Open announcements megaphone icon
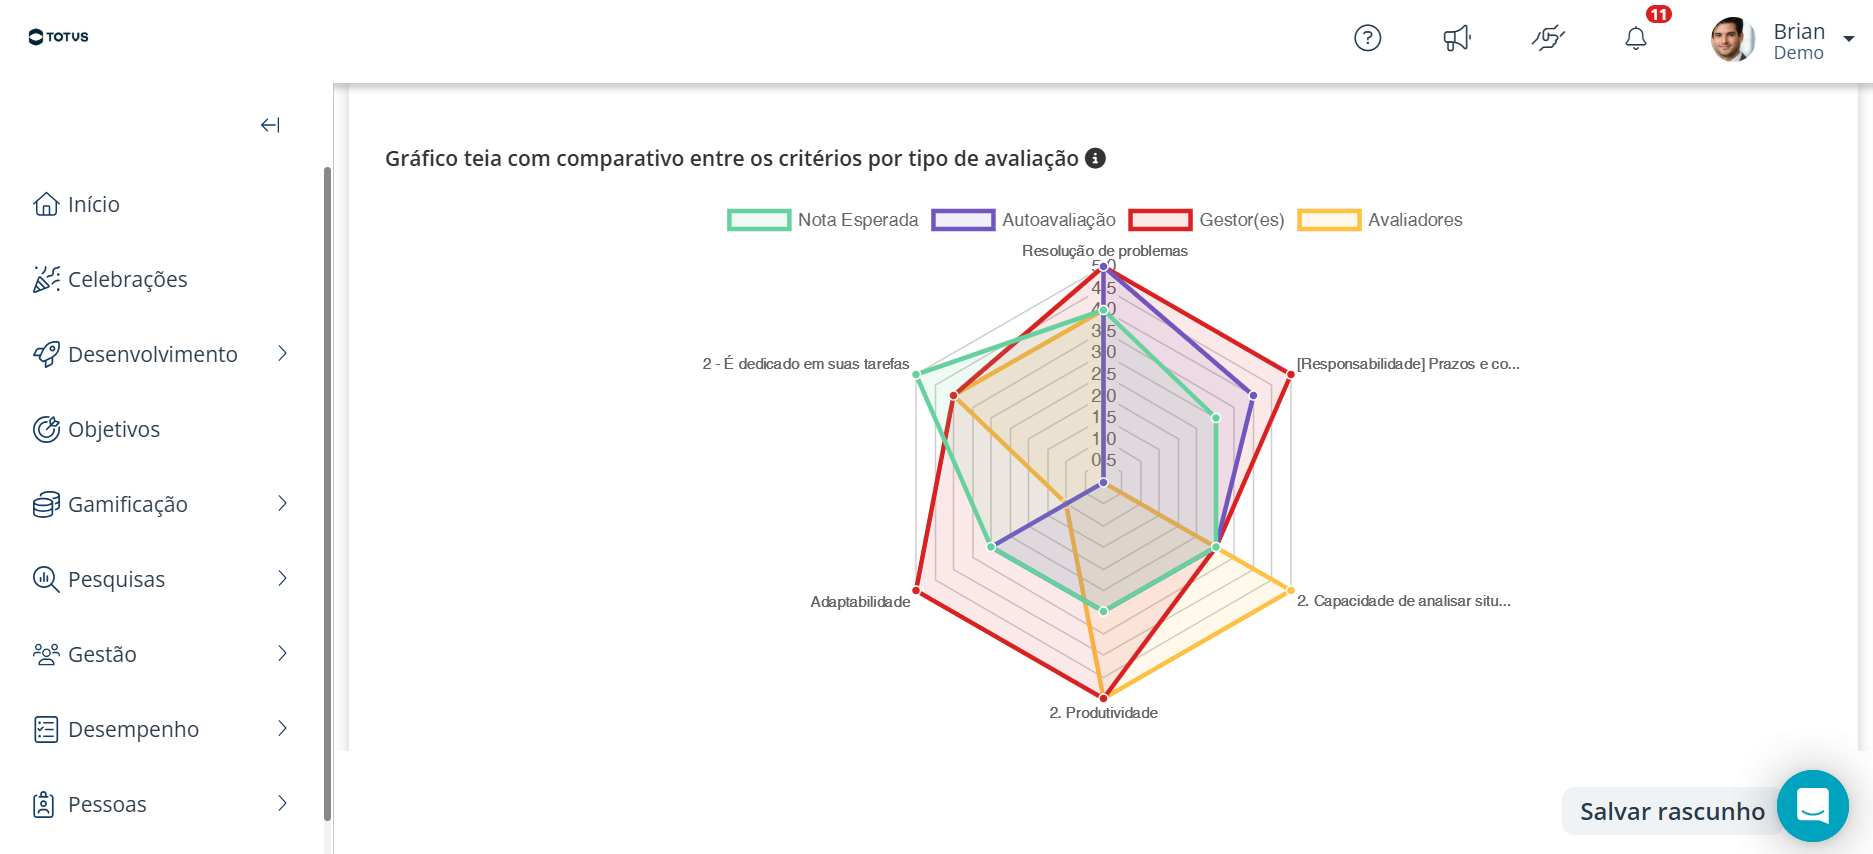Viewport: 1873px width, 854px height. click(x=1457, y=38)
